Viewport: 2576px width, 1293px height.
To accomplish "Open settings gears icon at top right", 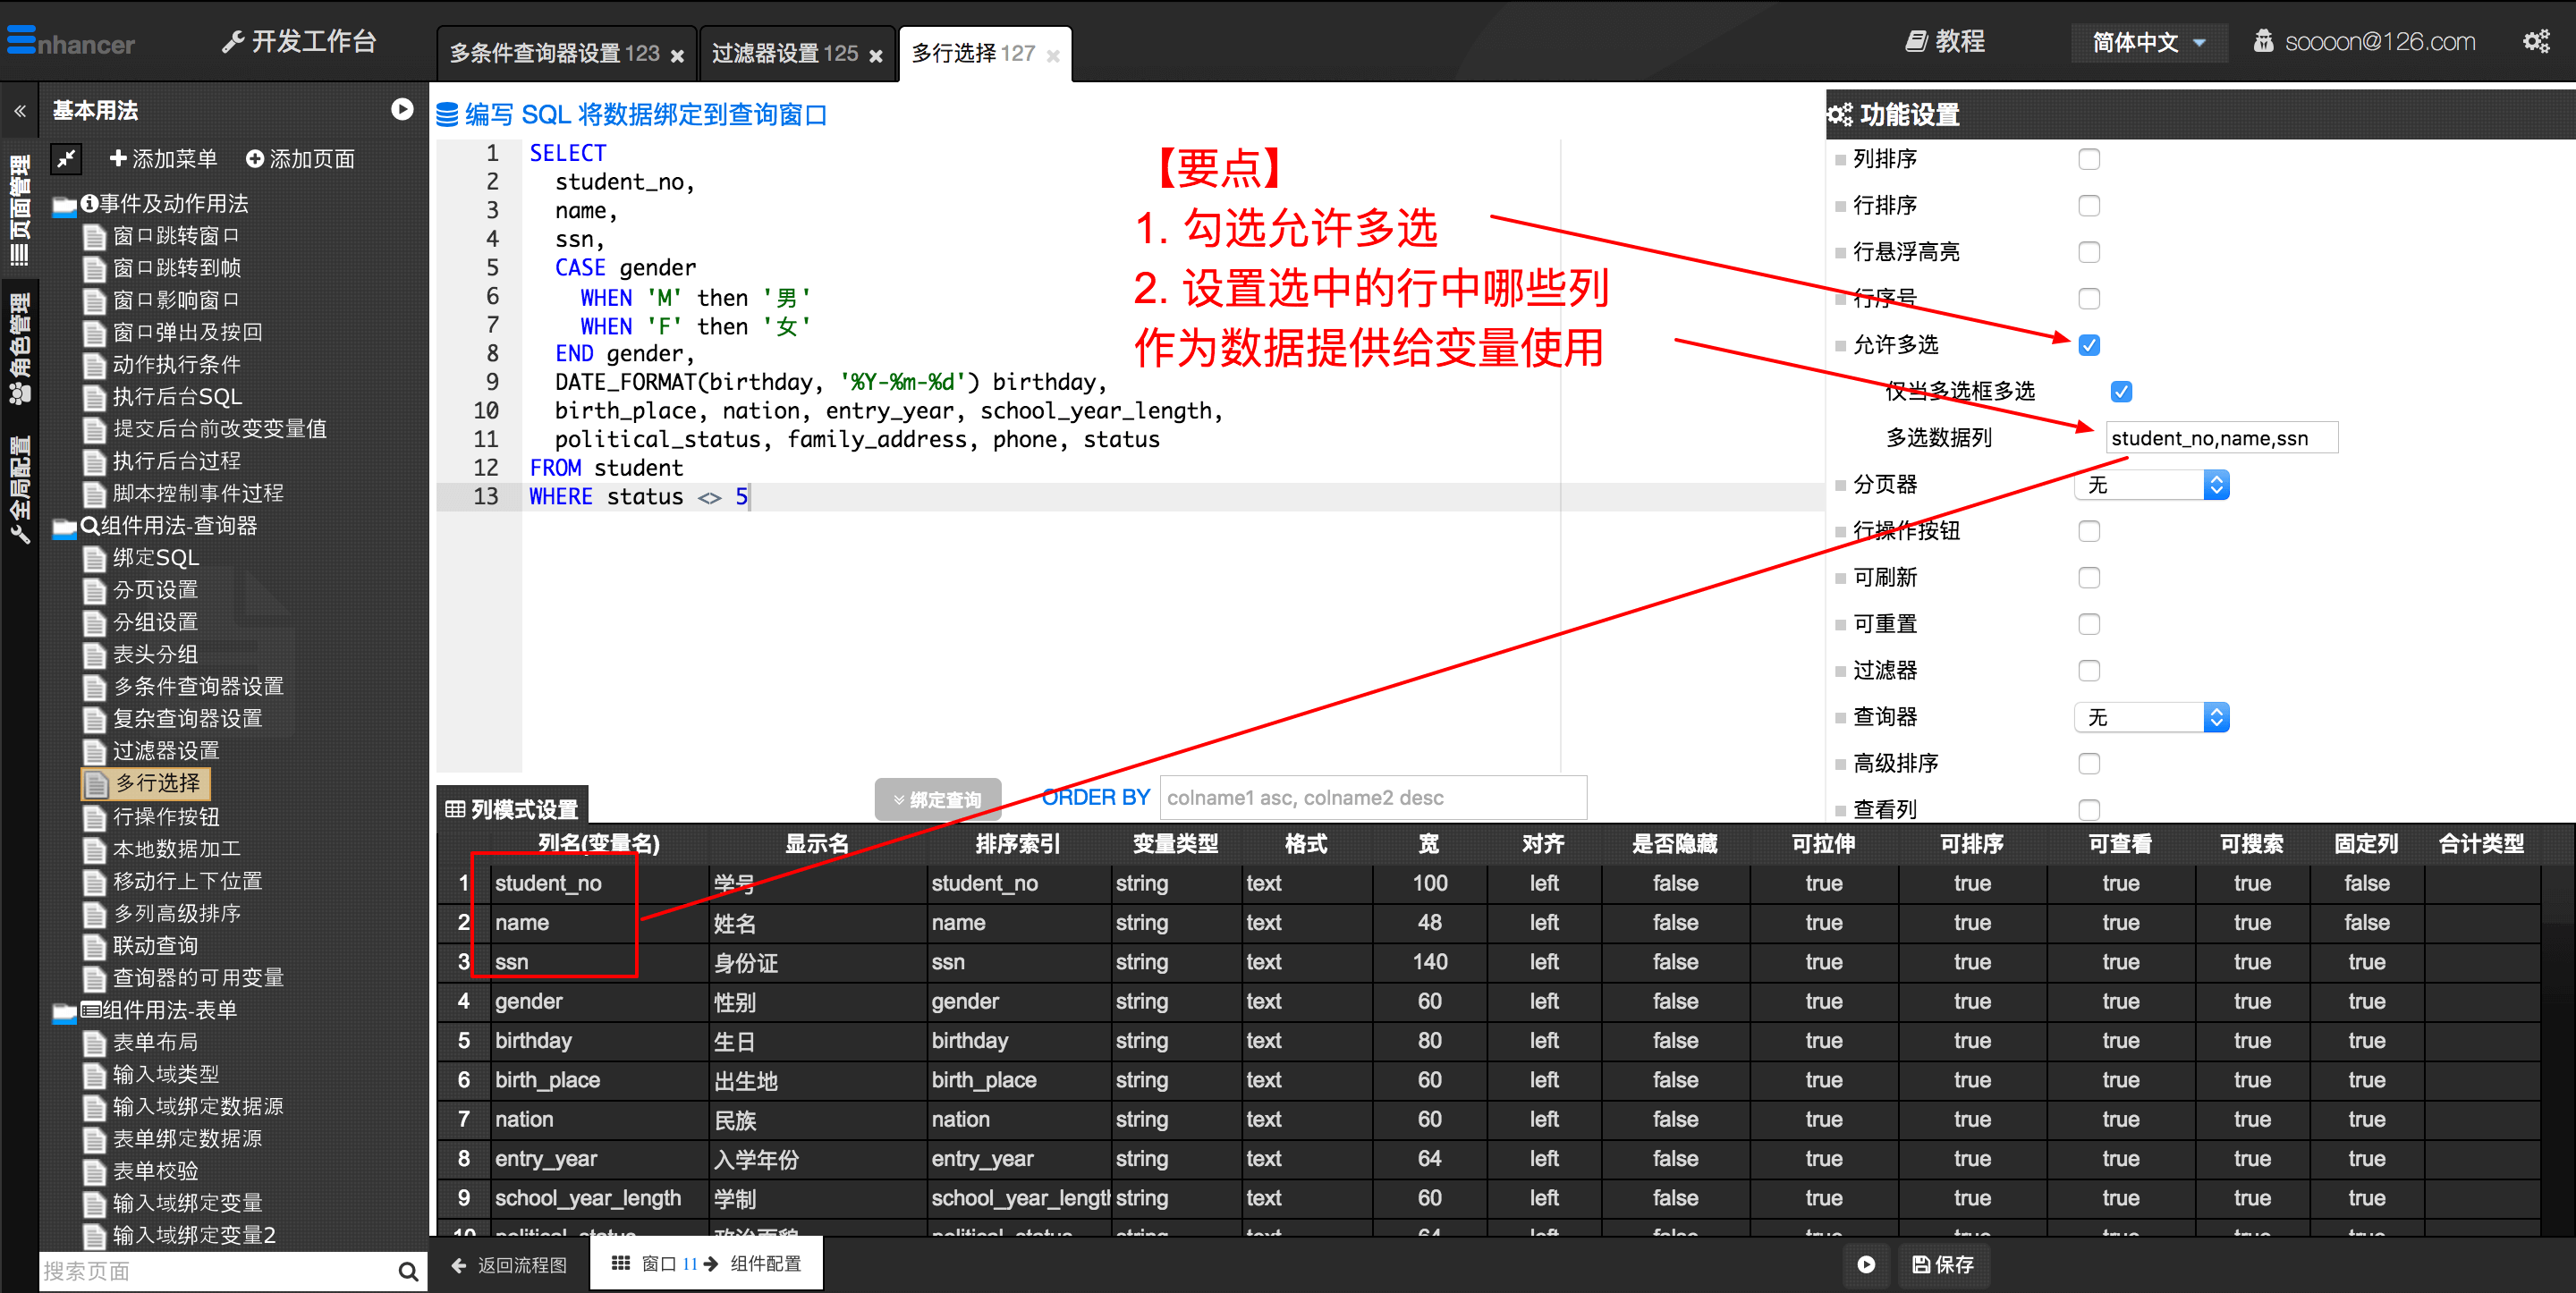I will pos(2535,42).
